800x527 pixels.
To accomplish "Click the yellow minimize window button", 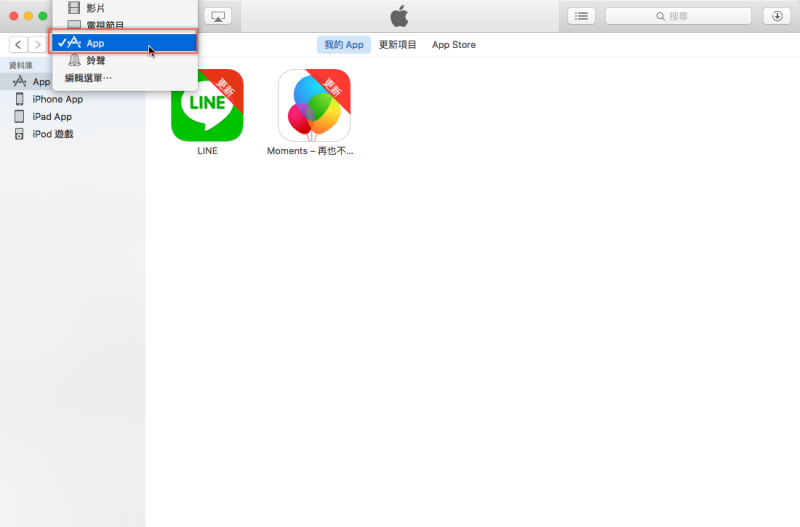I will click(x=29, y=16).
